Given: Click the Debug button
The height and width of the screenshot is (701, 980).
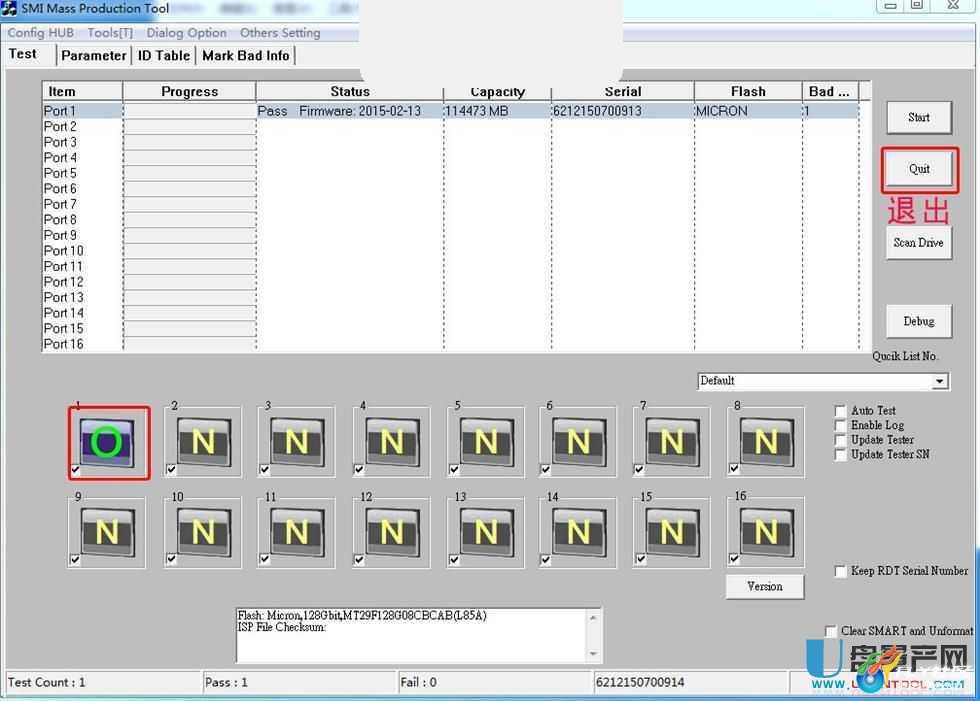Looking at the screenshot, I should [919, 321].
